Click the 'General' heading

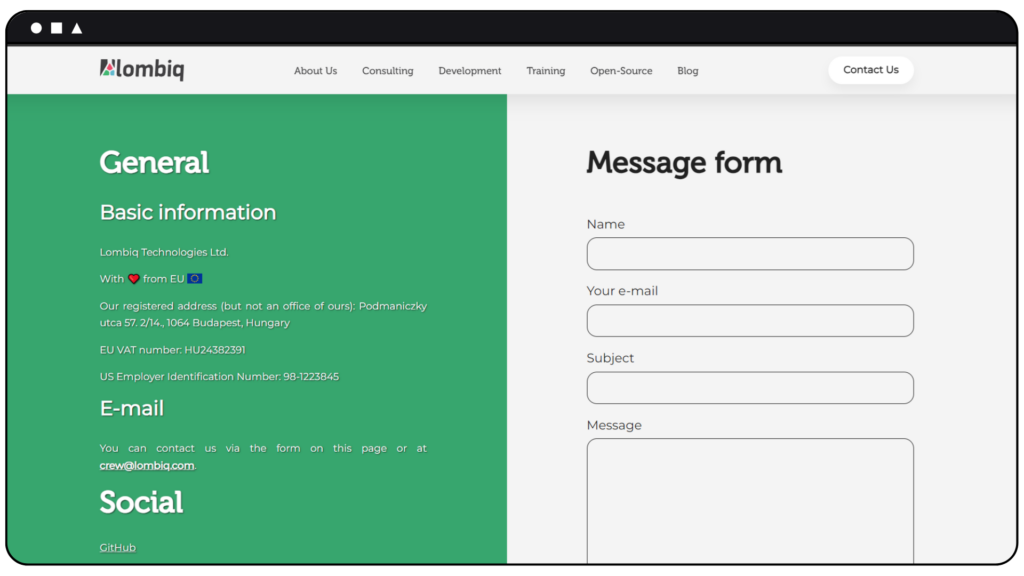[154, 163]
